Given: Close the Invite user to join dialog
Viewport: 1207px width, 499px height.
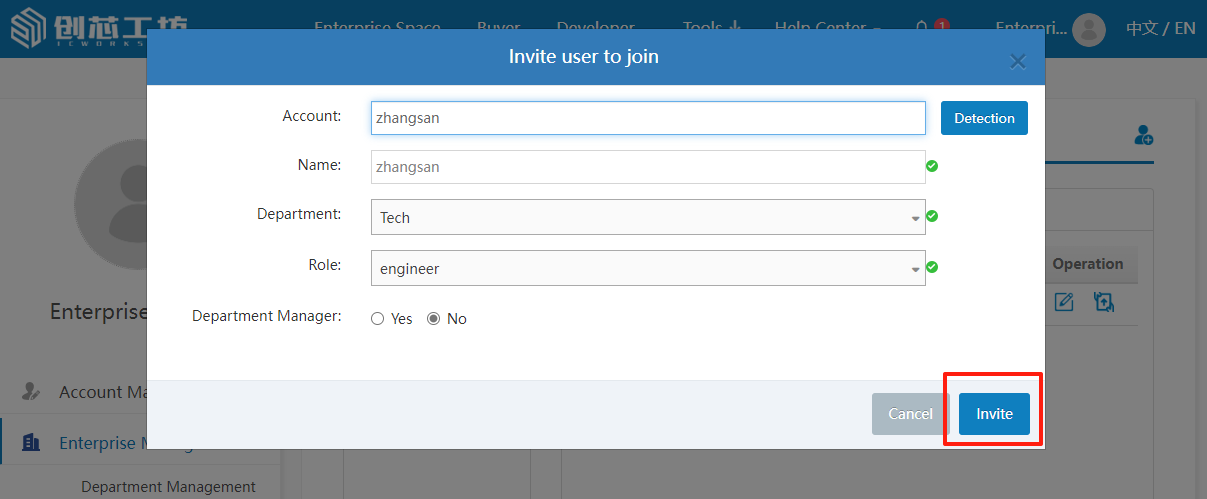Looking at the screenshot, I should (1018, 62).
